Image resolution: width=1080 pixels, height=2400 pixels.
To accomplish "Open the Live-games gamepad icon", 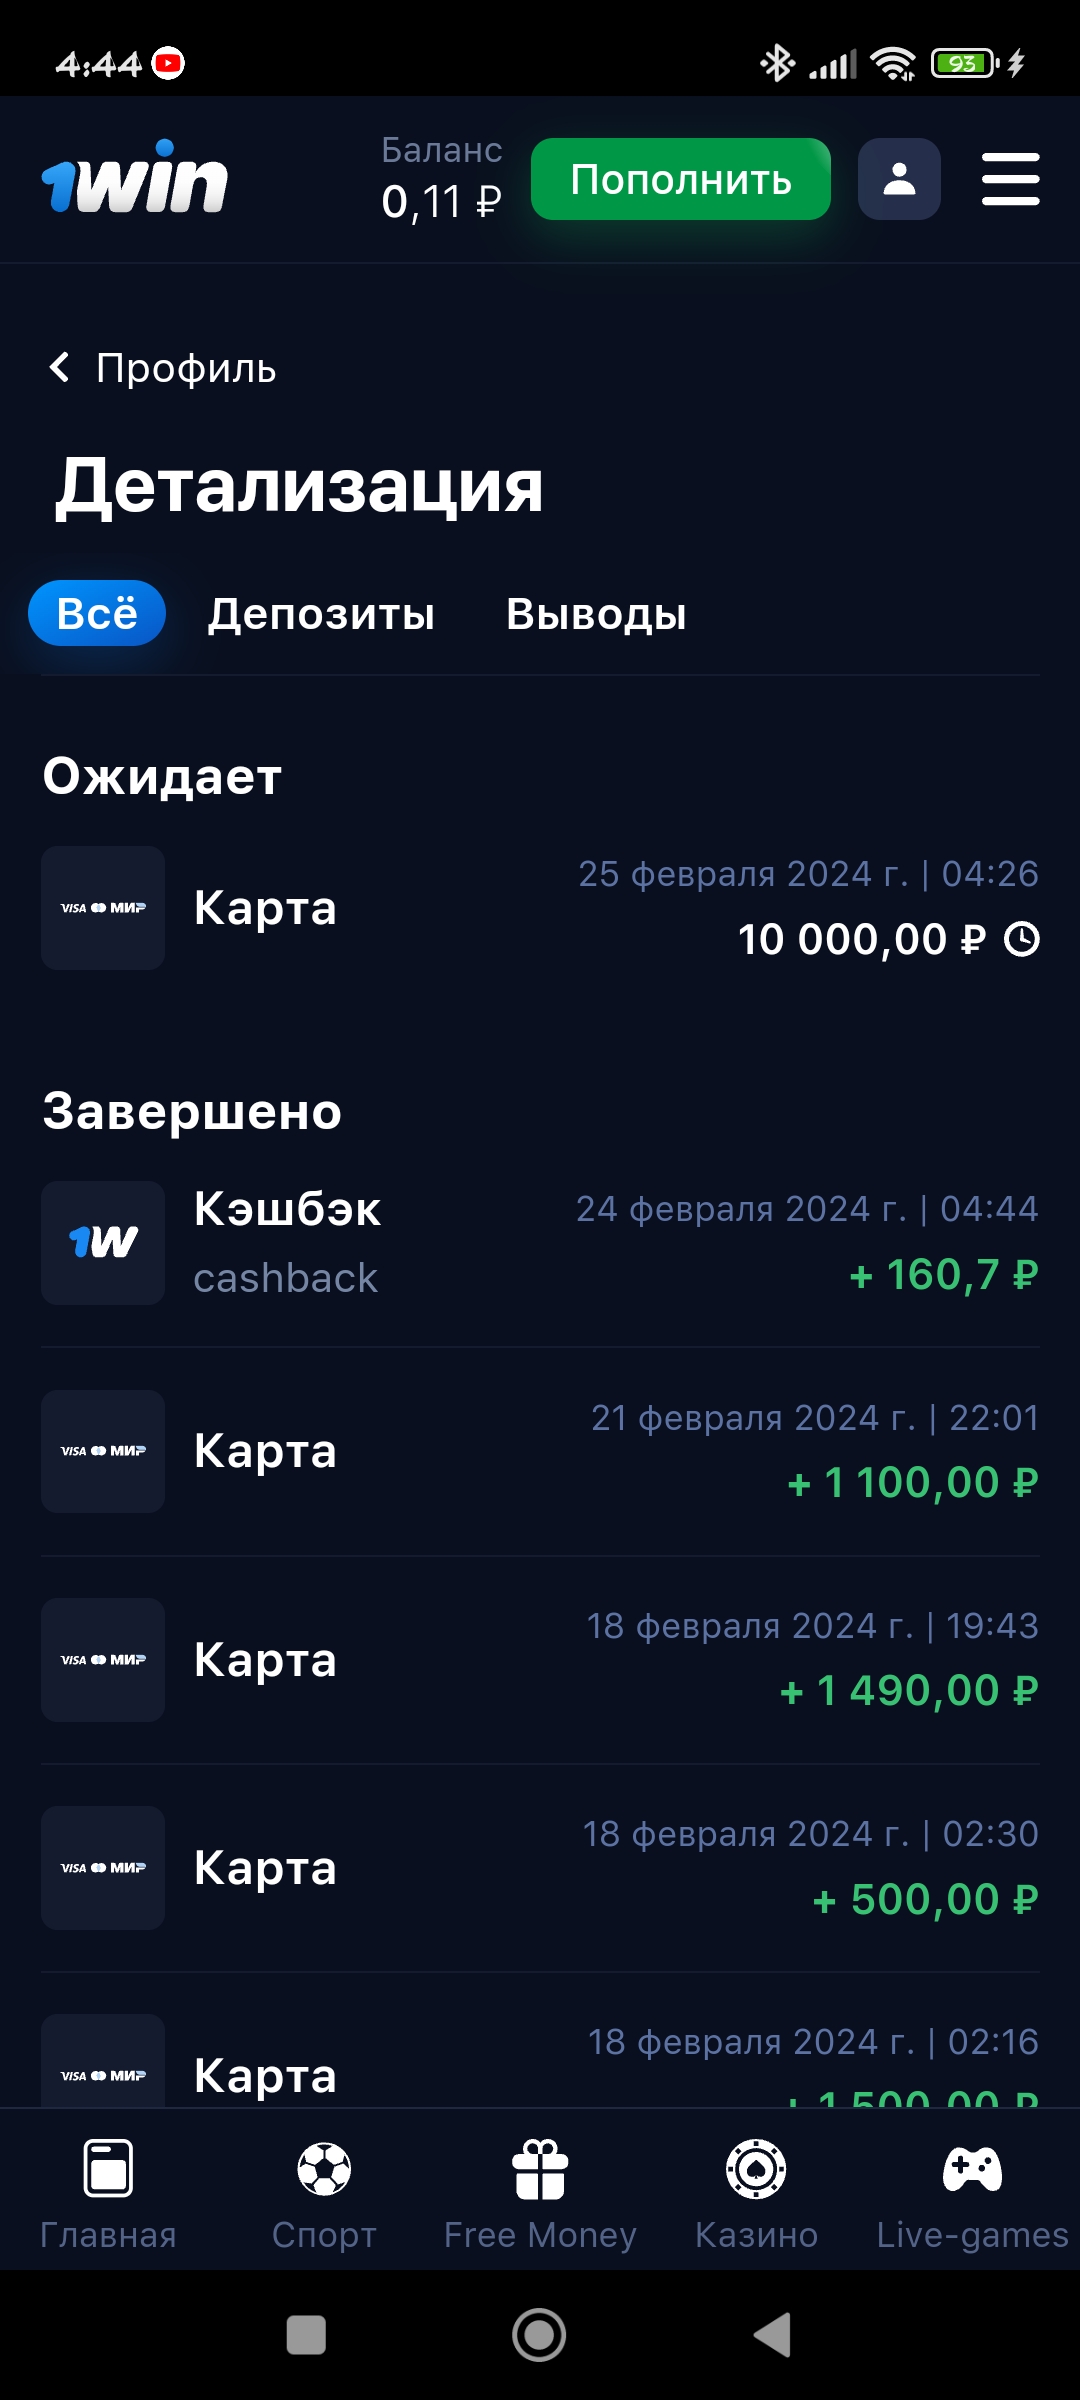I will click(x=972, y=2168).
